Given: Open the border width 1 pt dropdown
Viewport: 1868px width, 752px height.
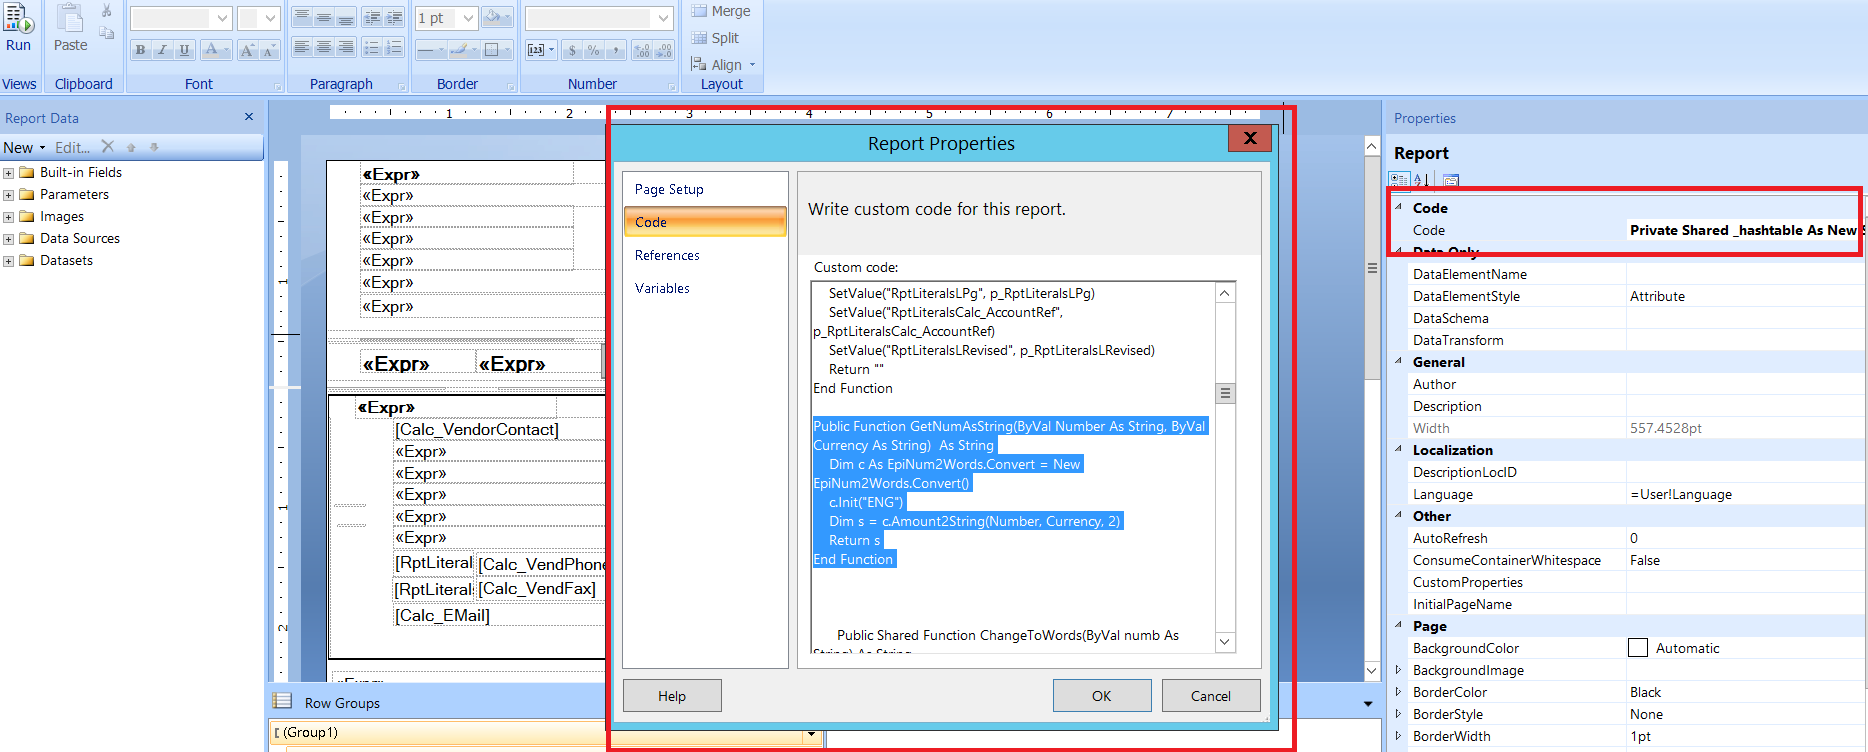Looking at the screenshot, I should 468,18.
